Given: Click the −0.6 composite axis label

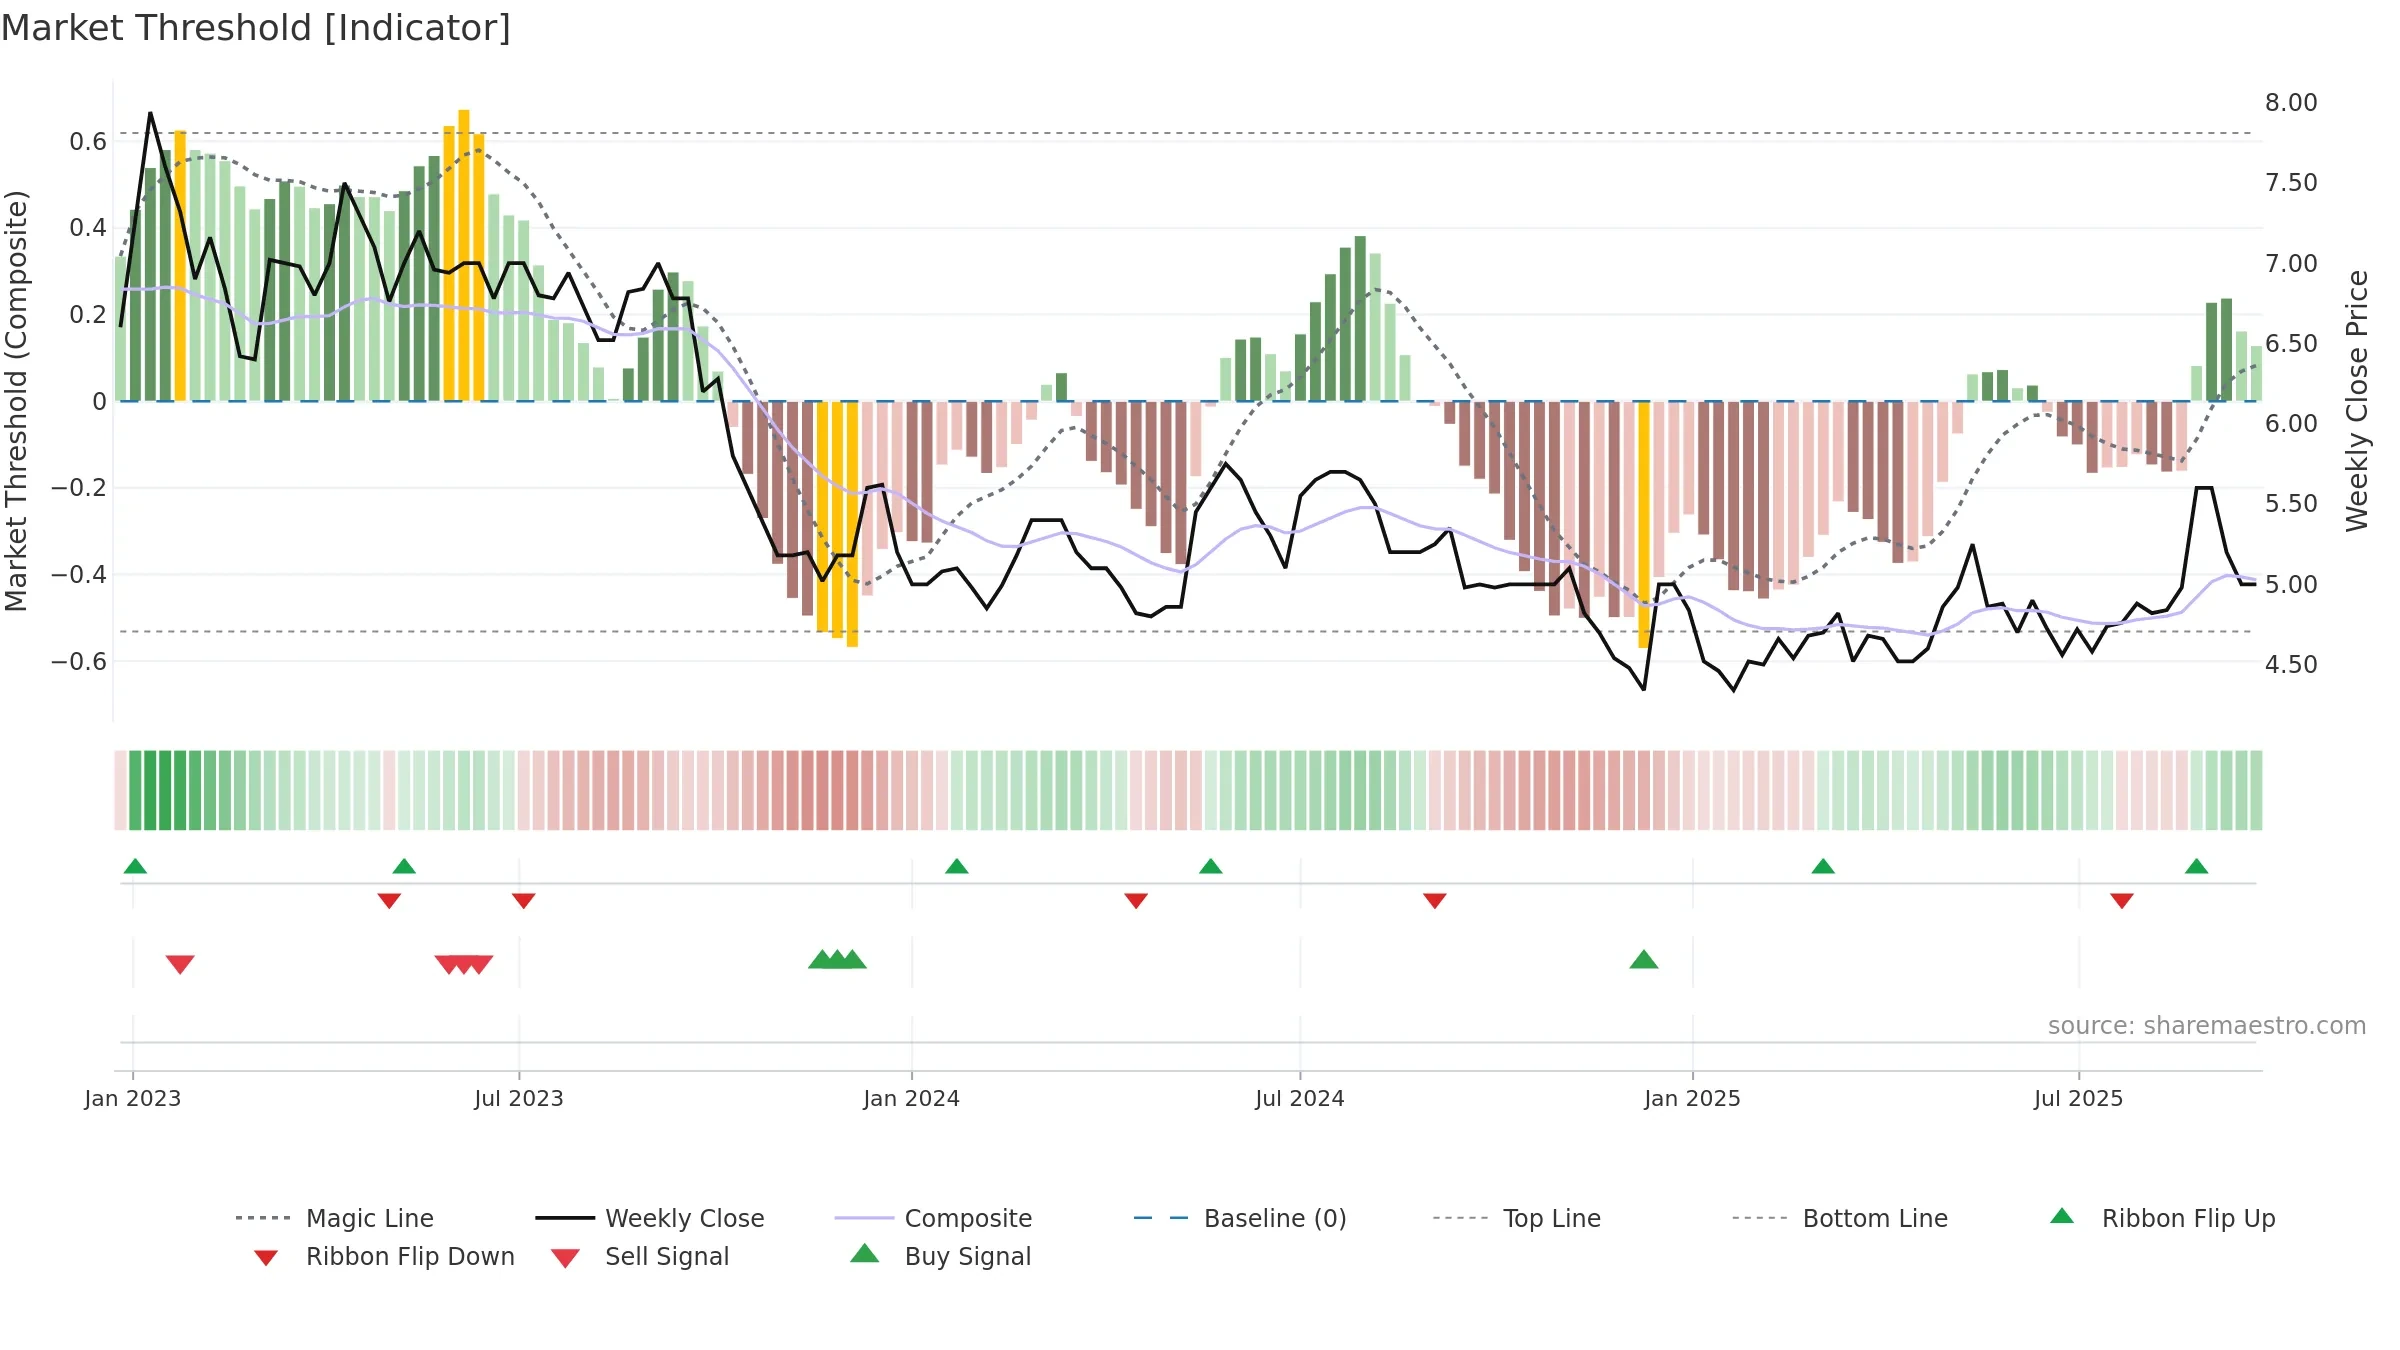Looking at the screenshot, I should click(79, 662).
